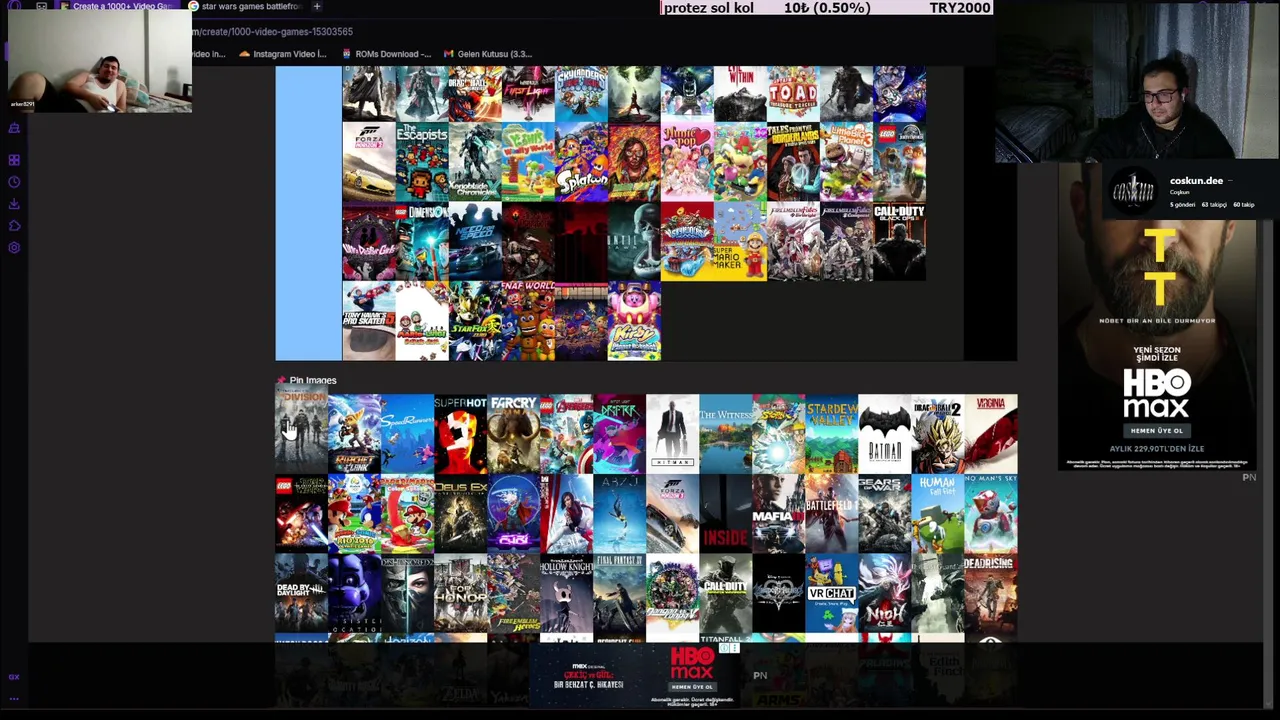The image size is (1280, 720).
Task: Select Yoshi's Woolly World cover in tier row
Action: coord(527,162)
